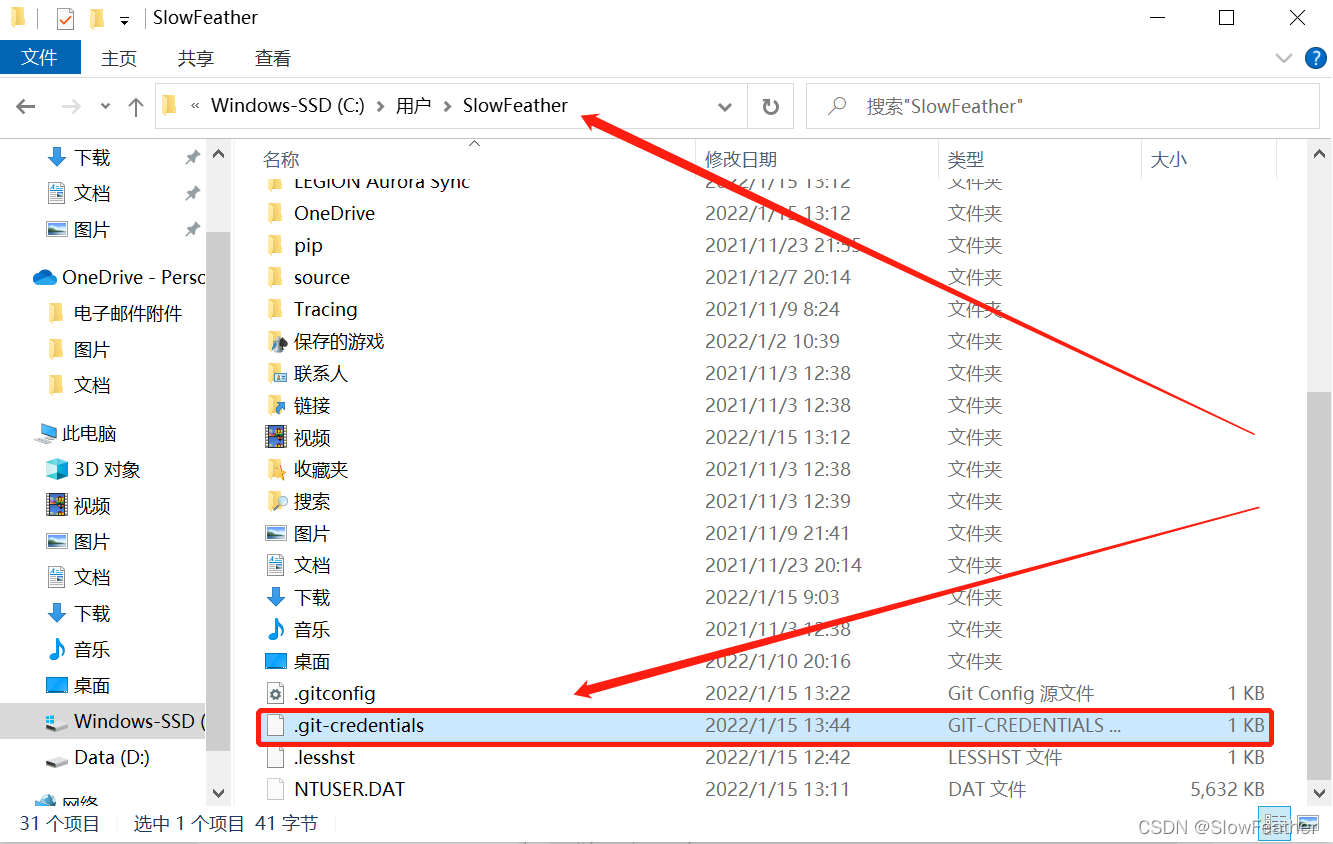Select the 视频 folder icon in file list

(276, 437)
